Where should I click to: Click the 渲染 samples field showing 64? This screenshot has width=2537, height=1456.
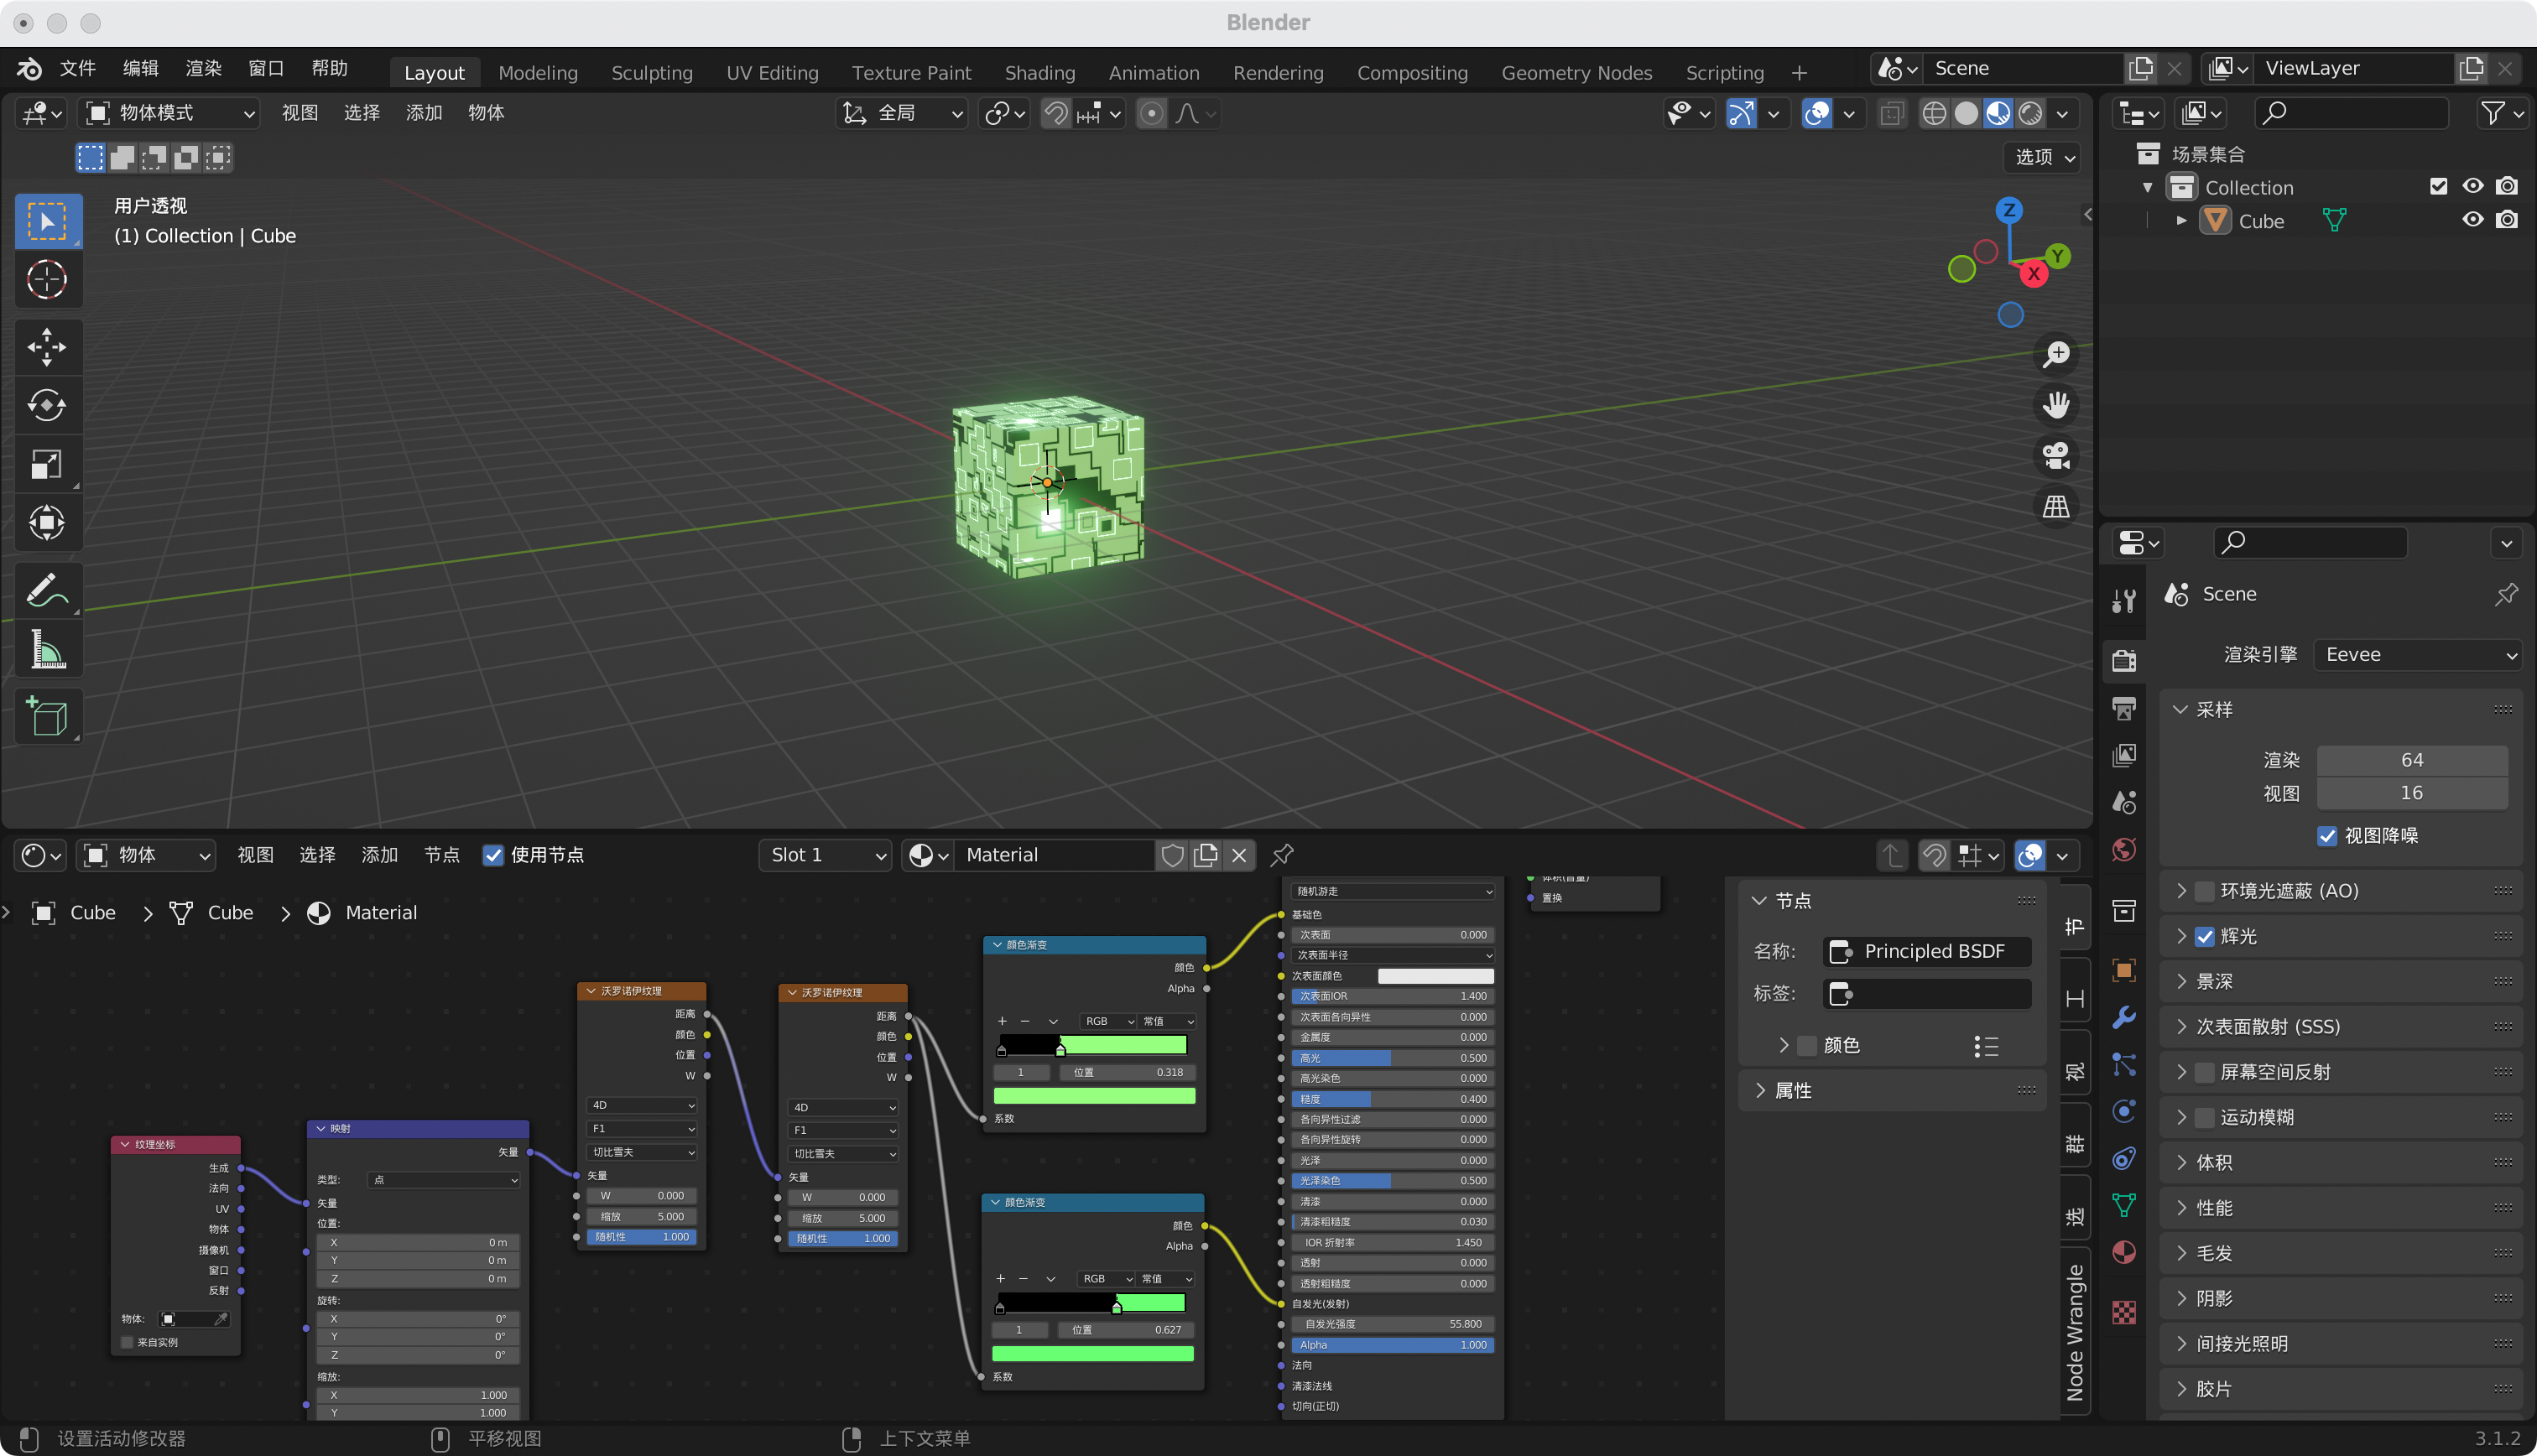[2411, 760]
